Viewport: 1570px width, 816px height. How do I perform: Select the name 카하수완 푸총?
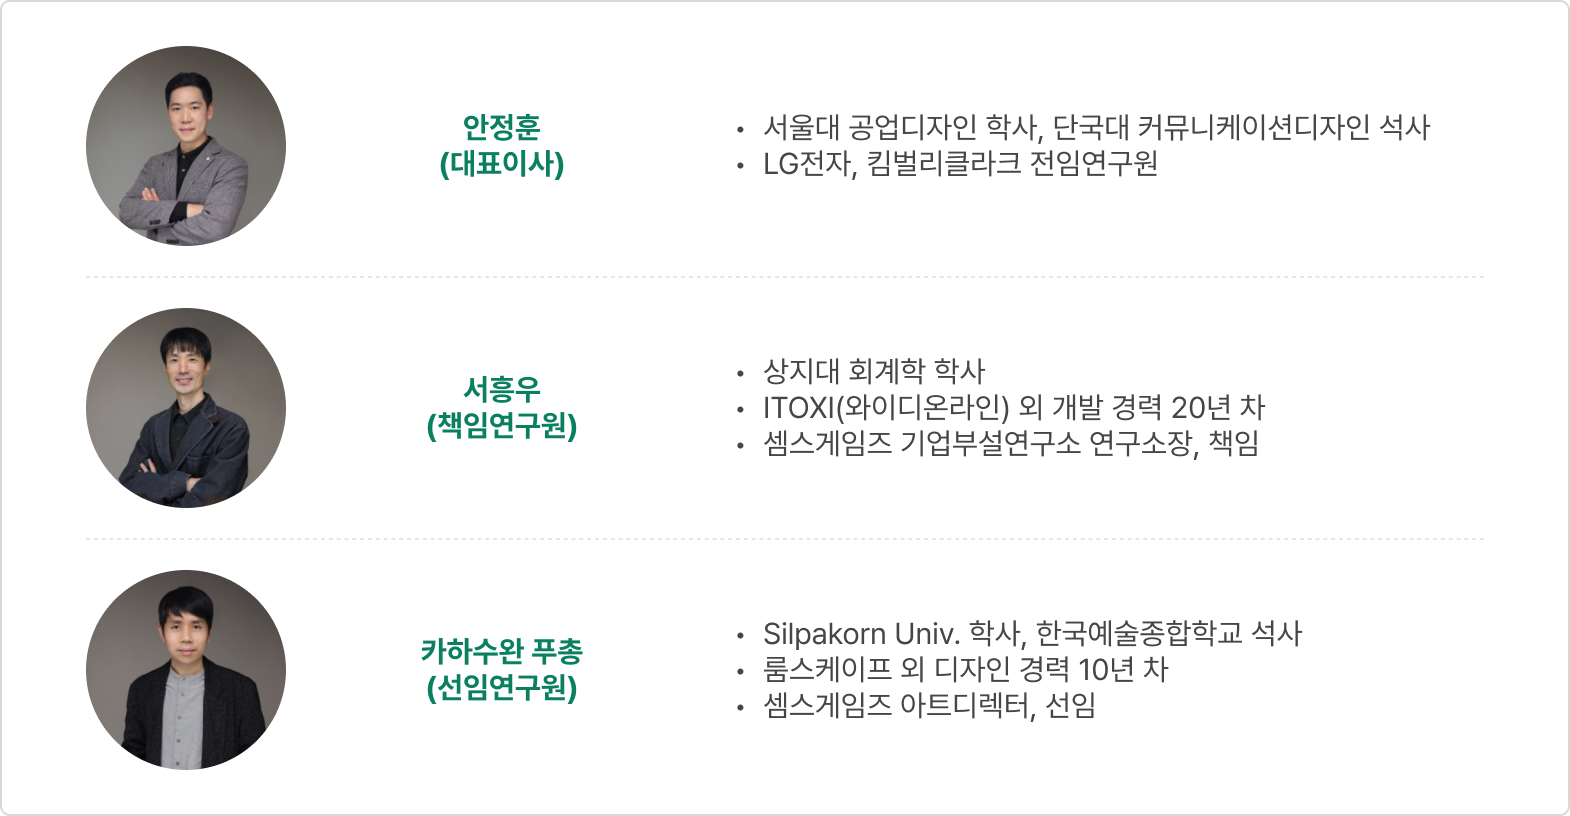[x=501, y=652]
